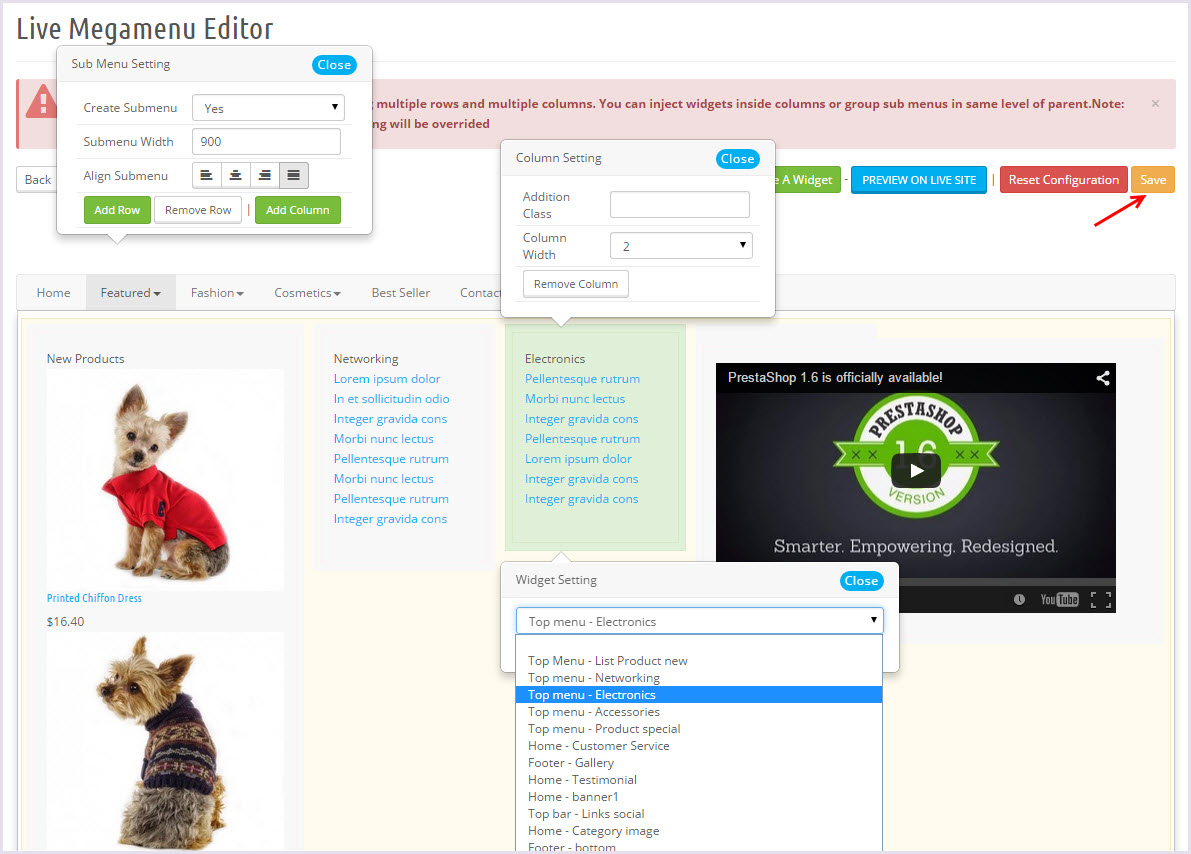Click the video share icon
1191x854 pixels.
[1102, 378]
